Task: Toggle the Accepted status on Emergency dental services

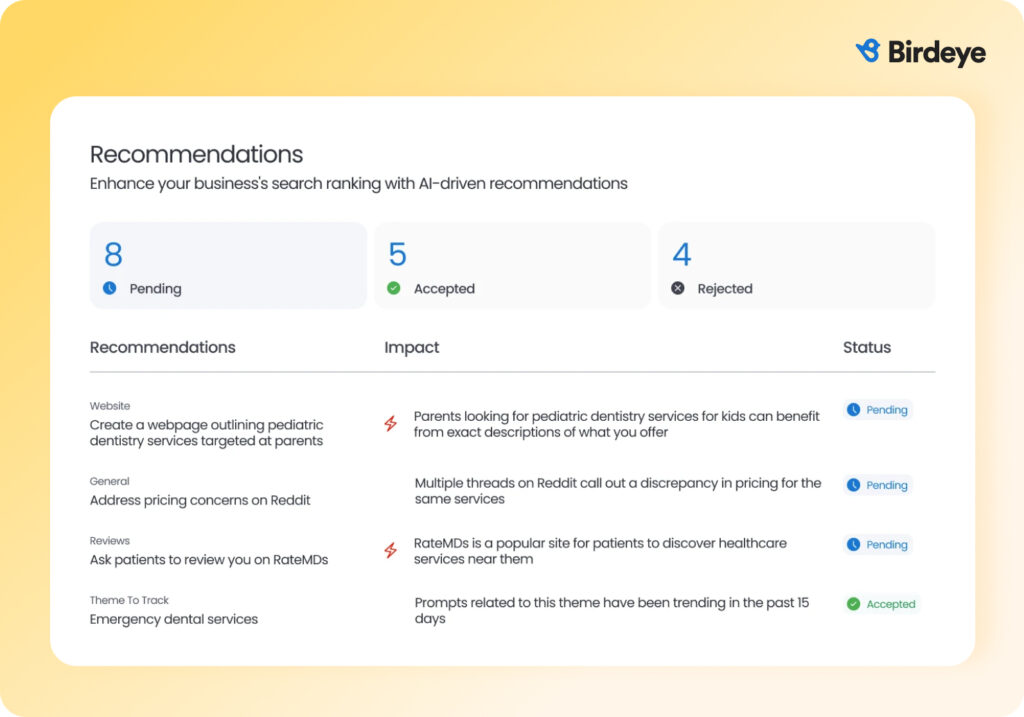Action: (881, 604)
